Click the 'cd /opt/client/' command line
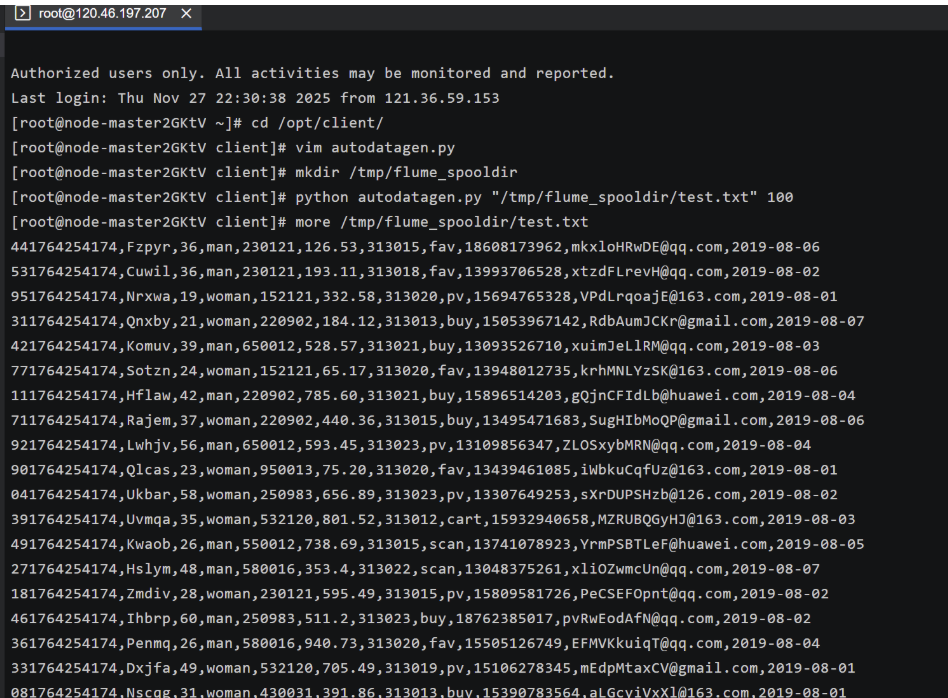948x698 pixels. click(197, 123)
